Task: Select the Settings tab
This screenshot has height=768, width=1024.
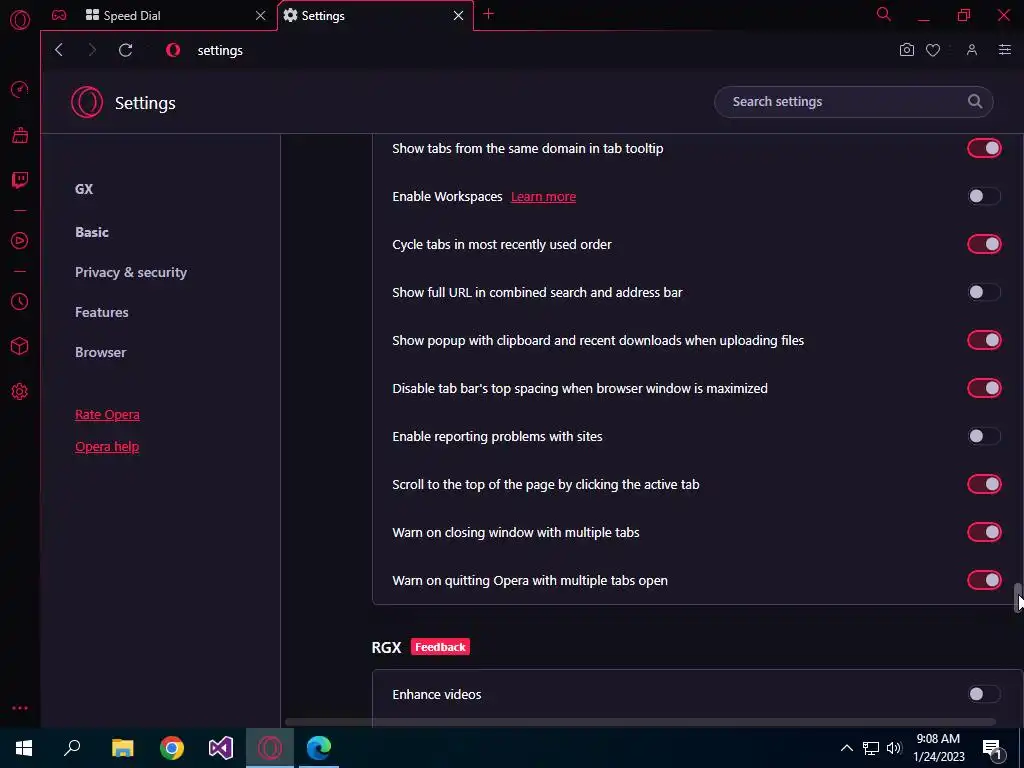Action: (x=375, y=16)
